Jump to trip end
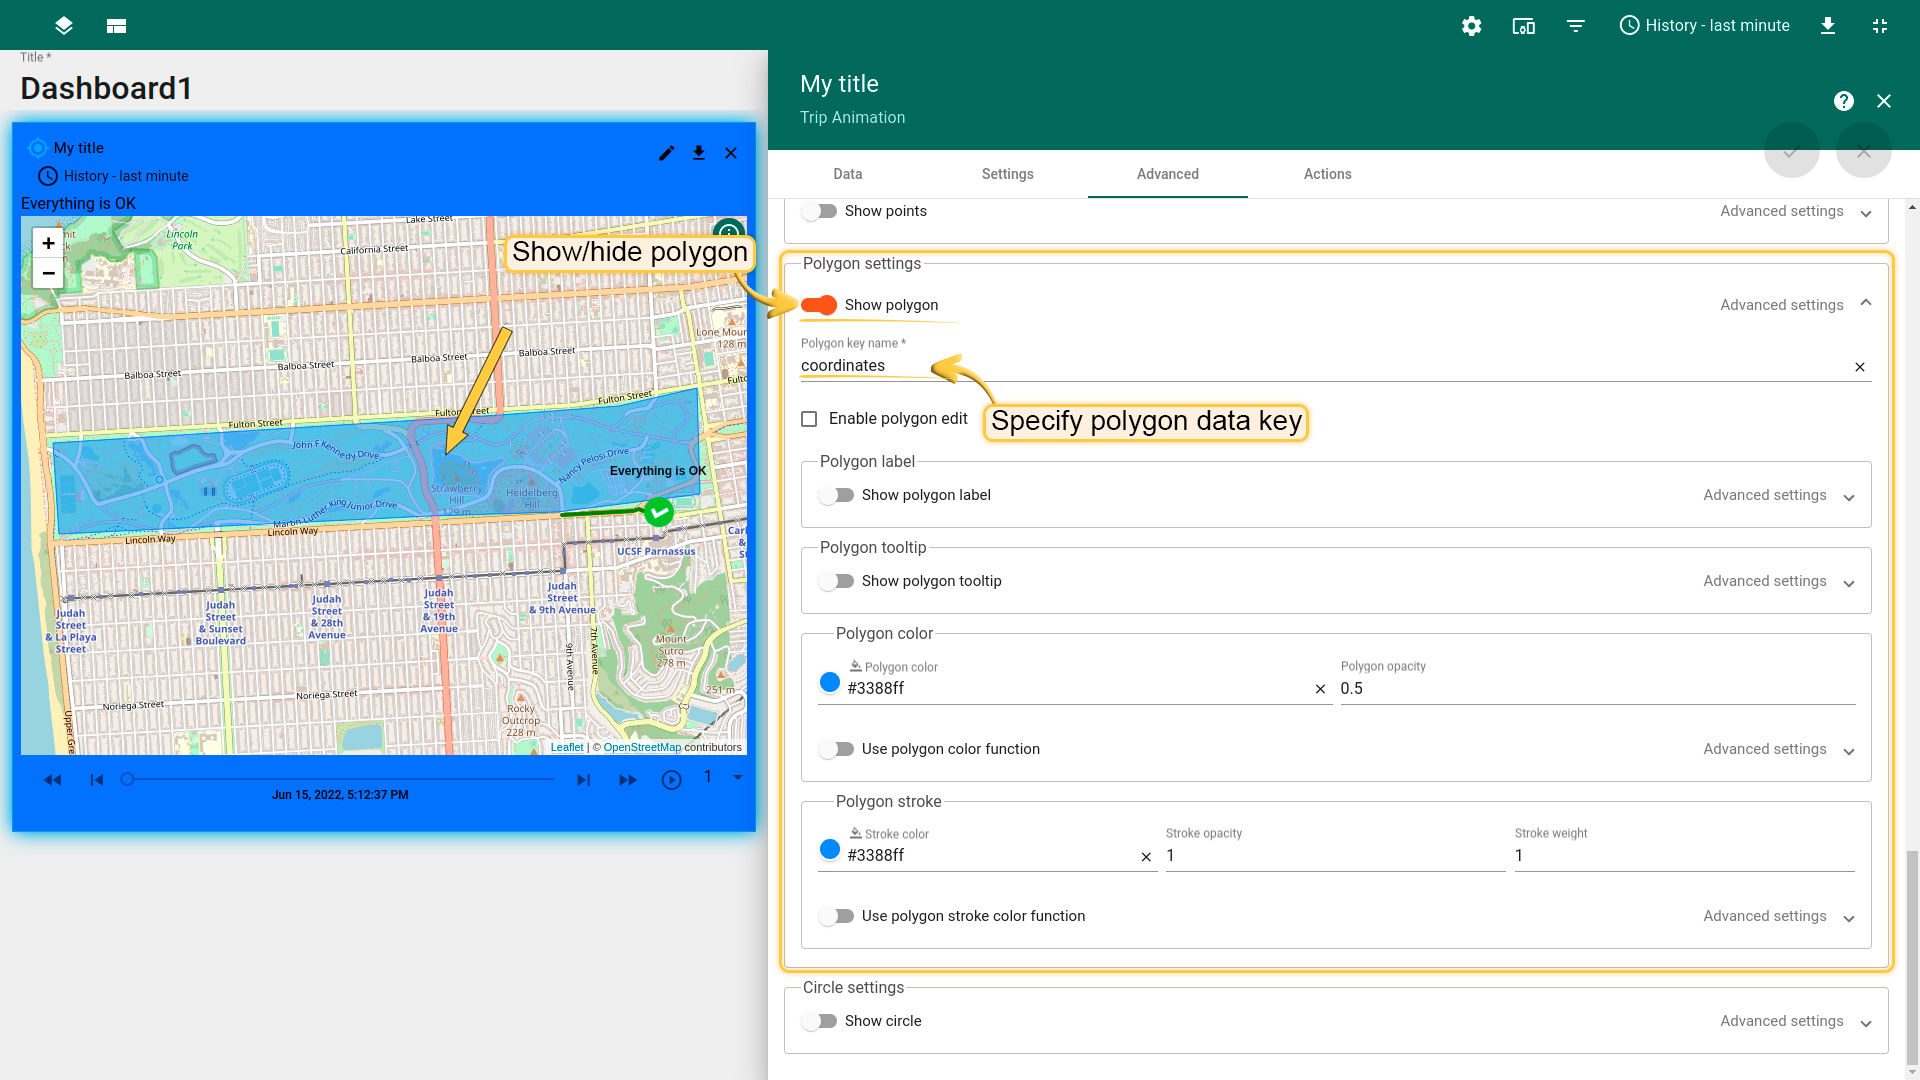 (x=583, y=780)
